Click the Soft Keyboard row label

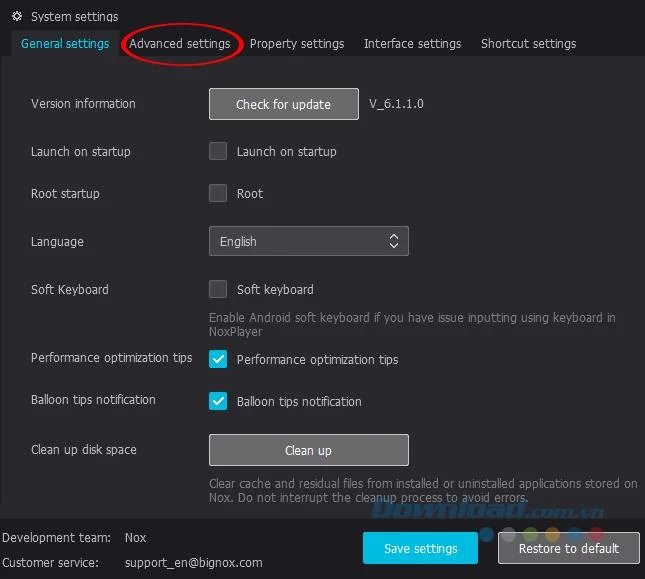pyautogui.click(x=70, y=290)
